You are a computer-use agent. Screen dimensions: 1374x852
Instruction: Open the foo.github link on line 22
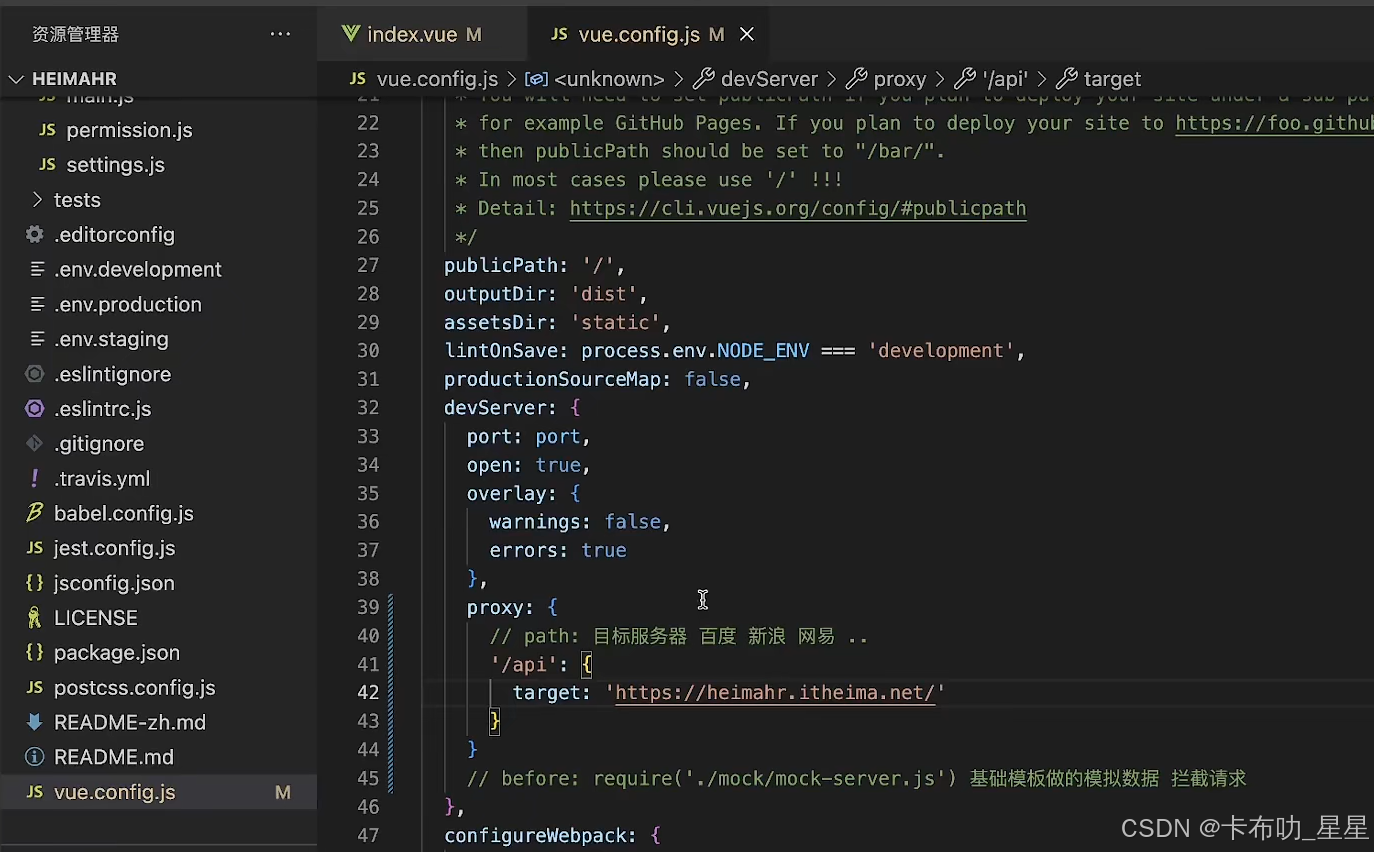click(1274, 123)
